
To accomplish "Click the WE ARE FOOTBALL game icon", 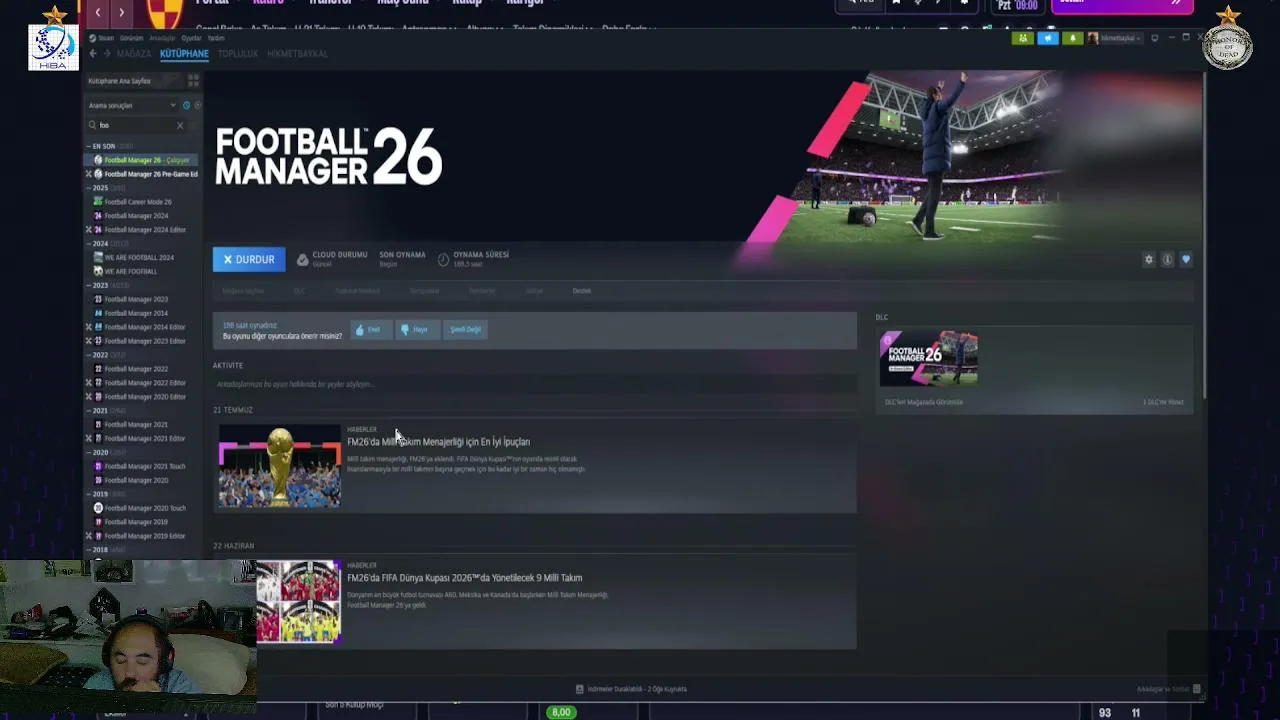I will click(98, 271).
